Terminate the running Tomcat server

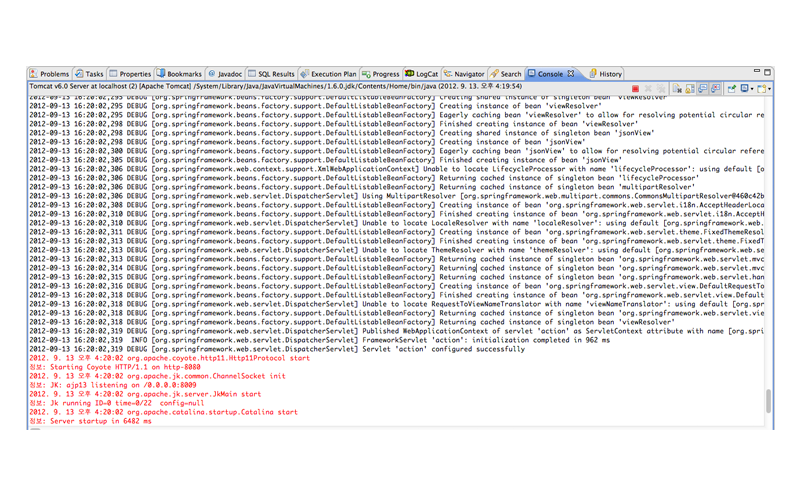pos(635,89)
